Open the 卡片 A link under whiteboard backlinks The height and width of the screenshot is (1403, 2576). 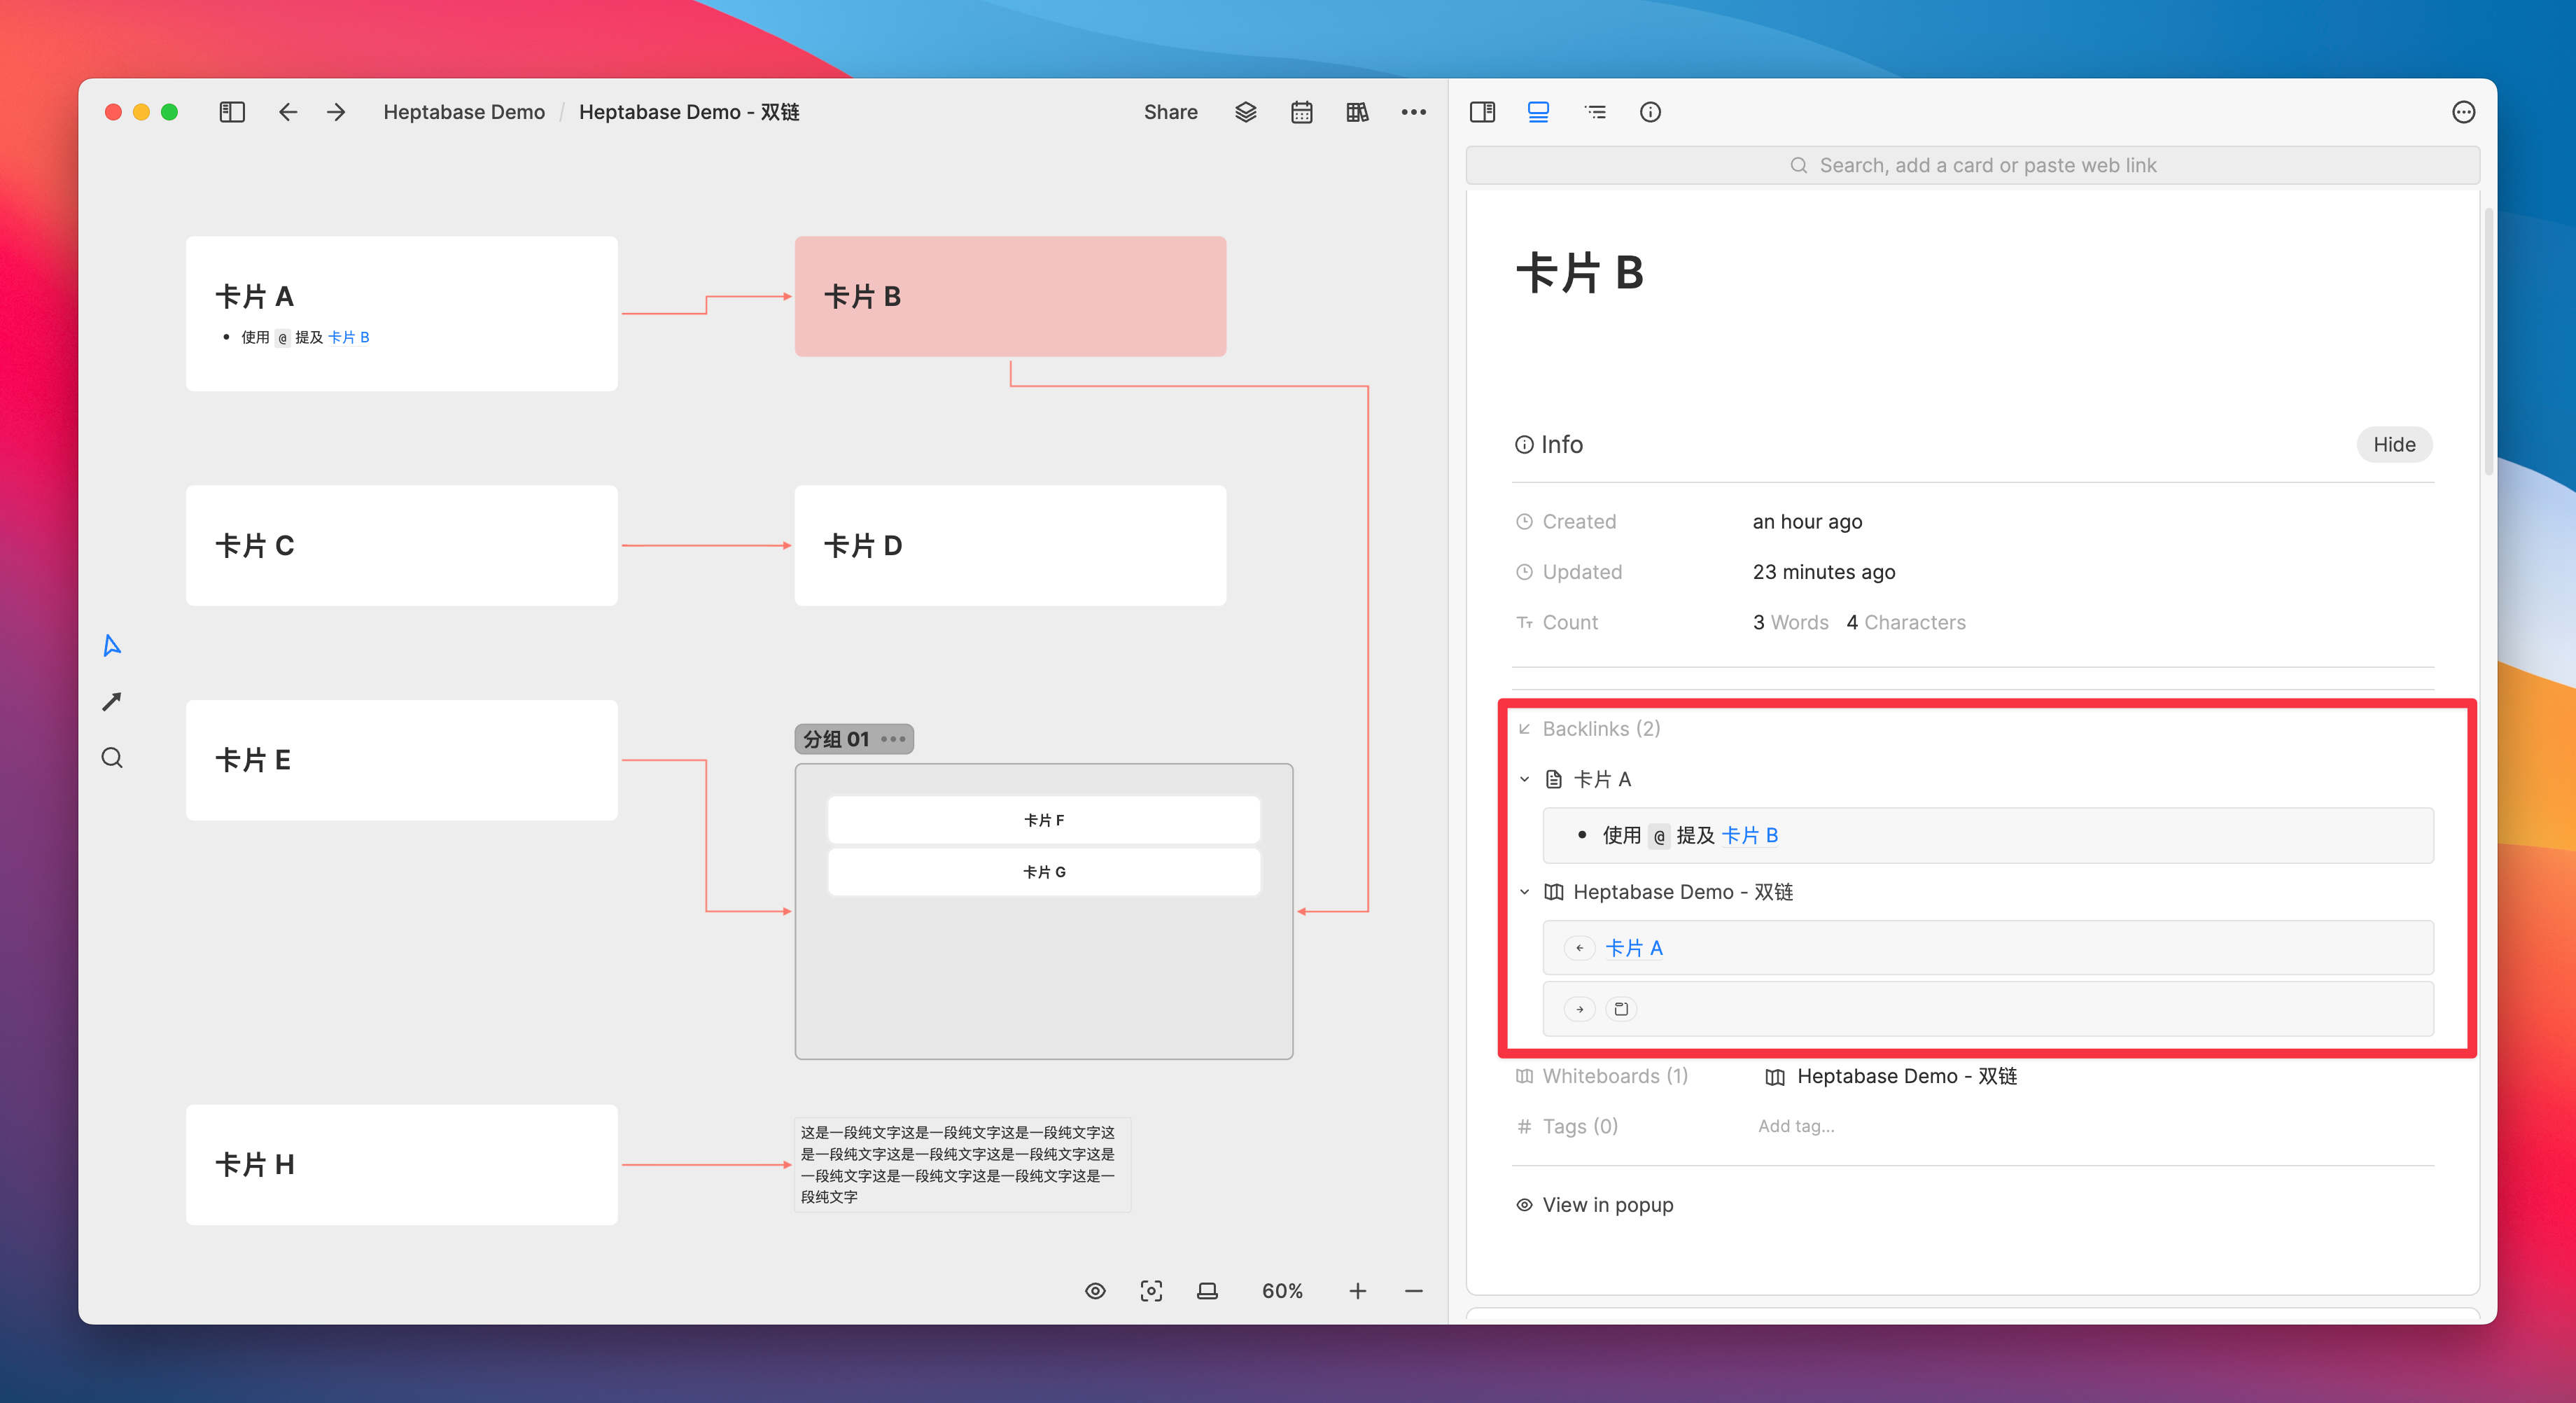(x=1633, y=948)
